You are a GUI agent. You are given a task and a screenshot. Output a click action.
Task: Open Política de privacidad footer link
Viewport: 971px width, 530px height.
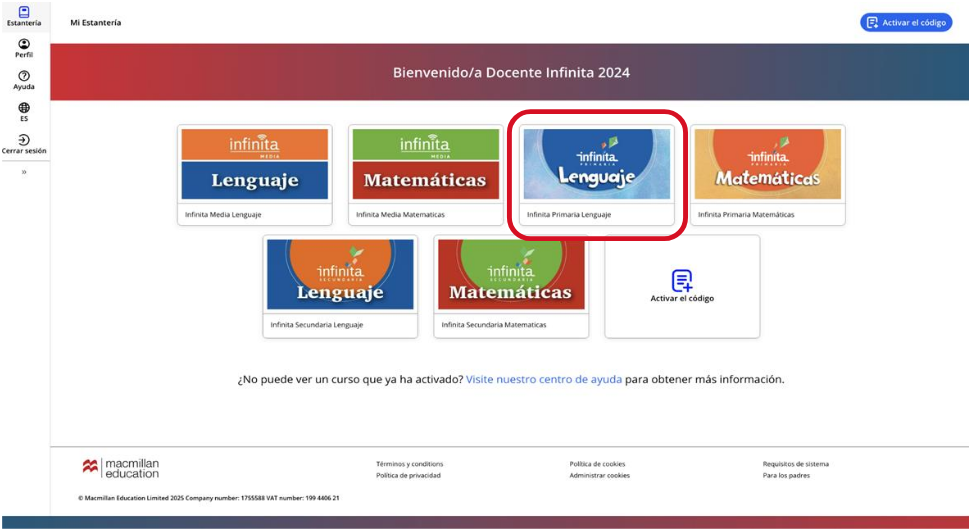[408, 476]
